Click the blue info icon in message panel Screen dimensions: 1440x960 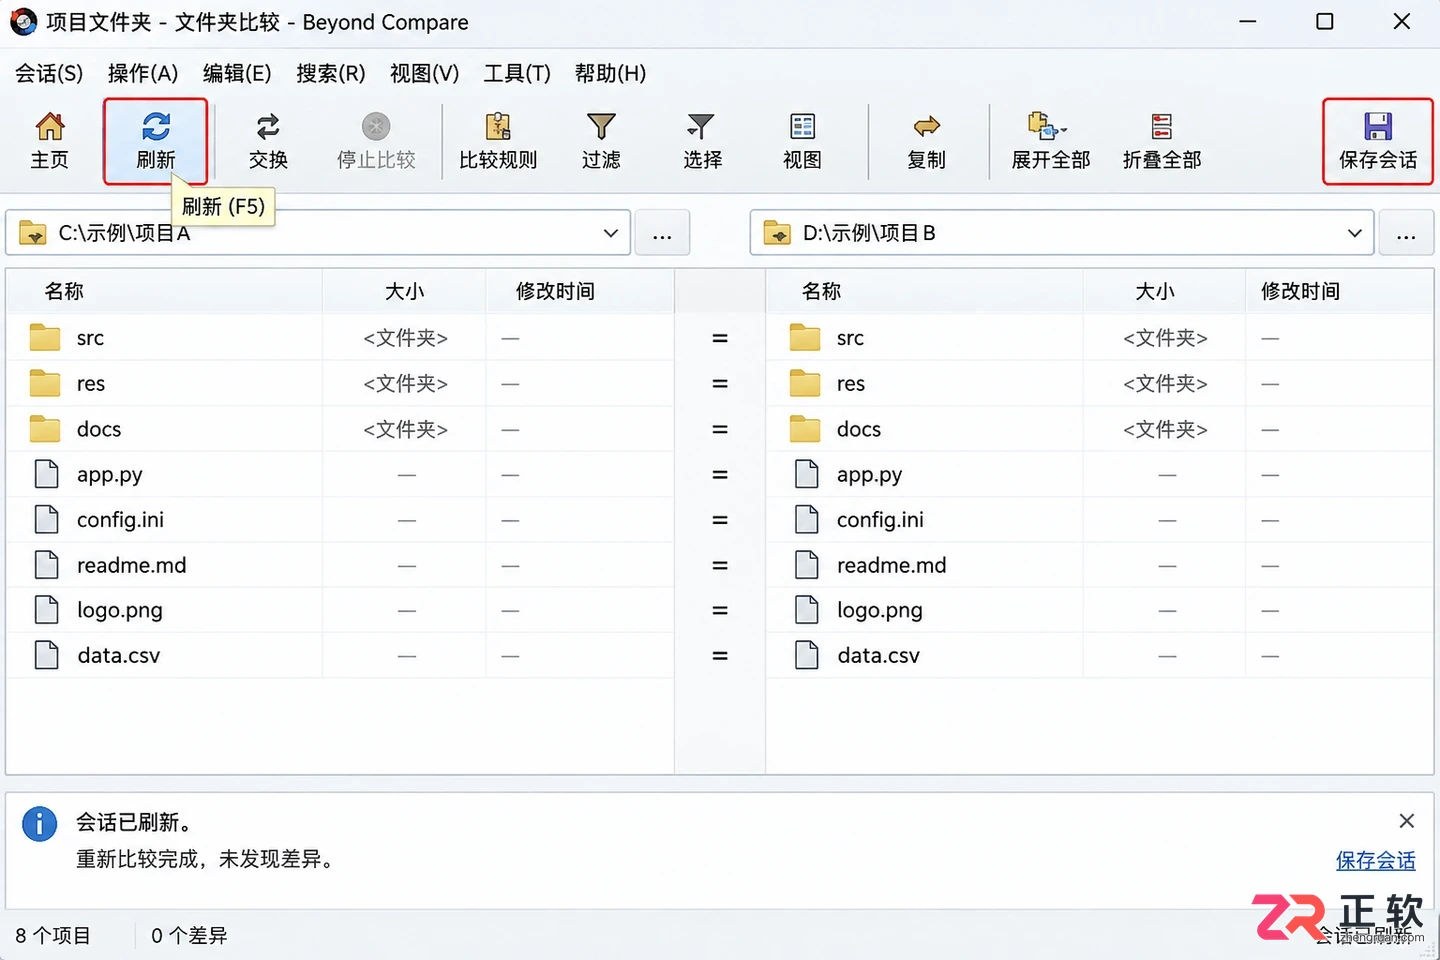pyautogui.click(x=40, y=824)
